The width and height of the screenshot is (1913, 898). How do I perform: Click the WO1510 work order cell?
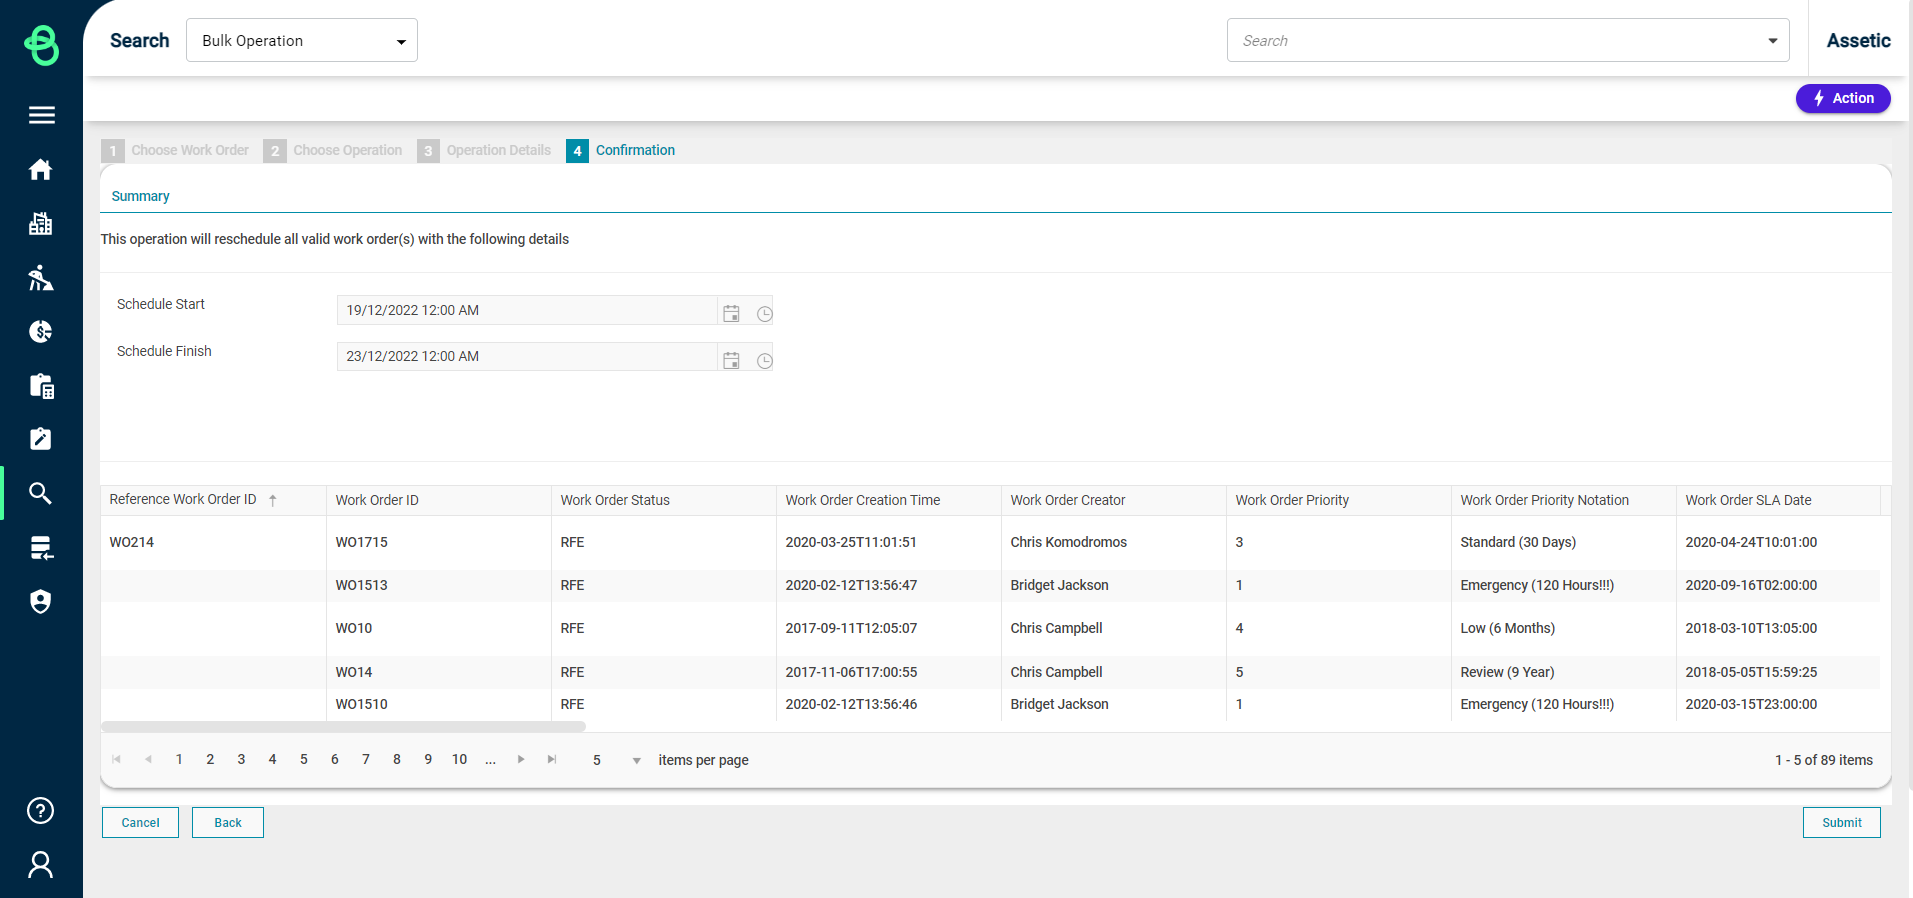pyautogui.click(x=362, y=704)
